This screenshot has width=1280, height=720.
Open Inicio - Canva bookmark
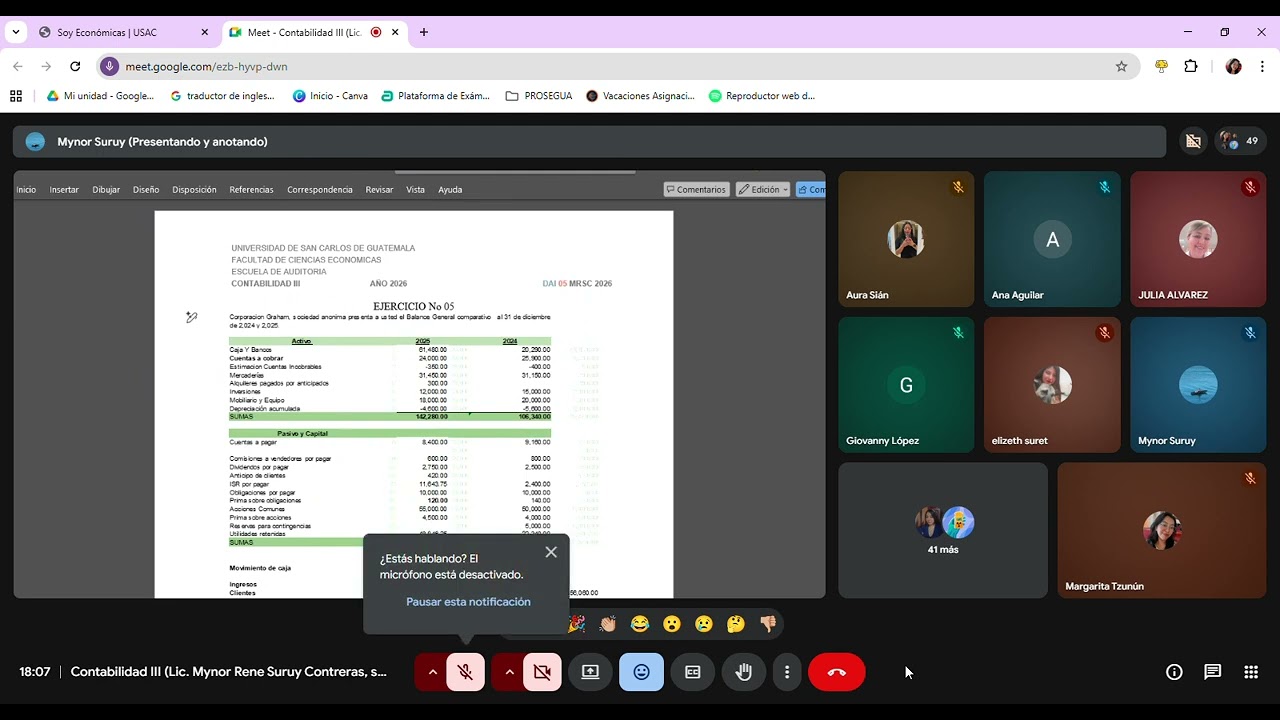(x=330, y=96)
